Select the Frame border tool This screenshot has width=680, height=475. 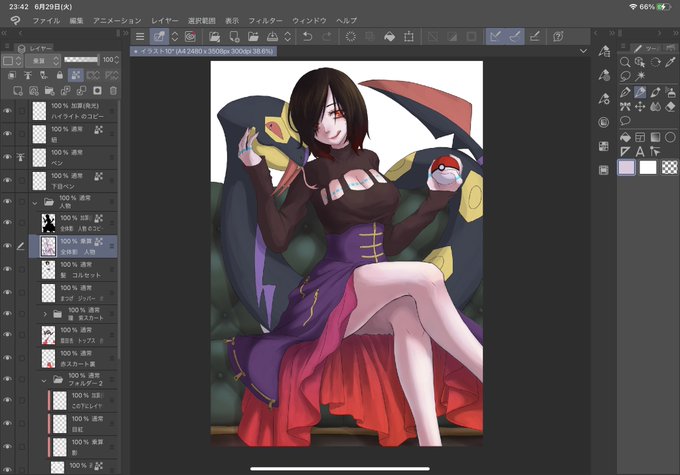click(x=640, y=138)
